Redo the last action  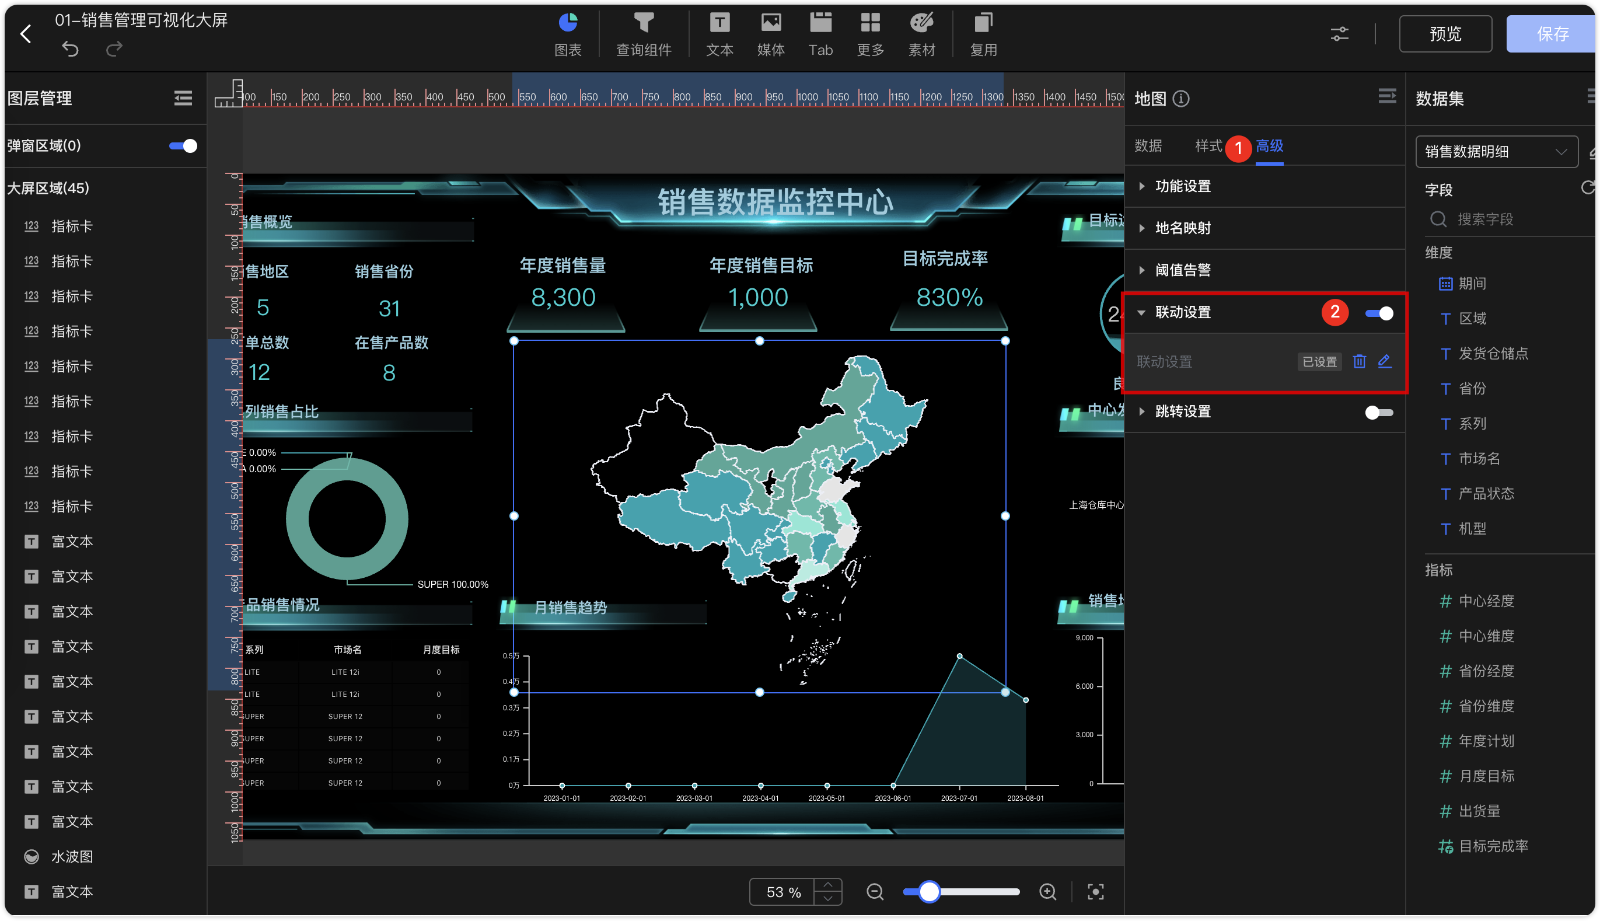115,48
